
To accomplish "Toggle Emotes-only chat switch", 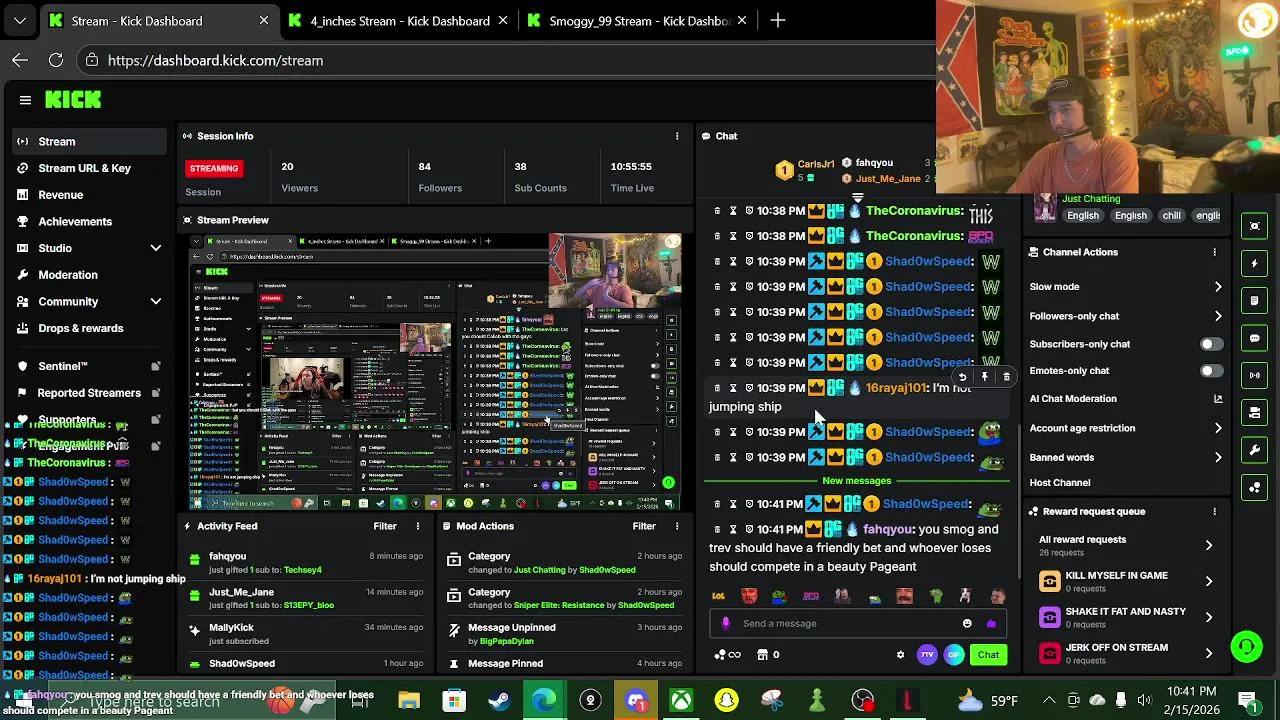I will 1210,371.
